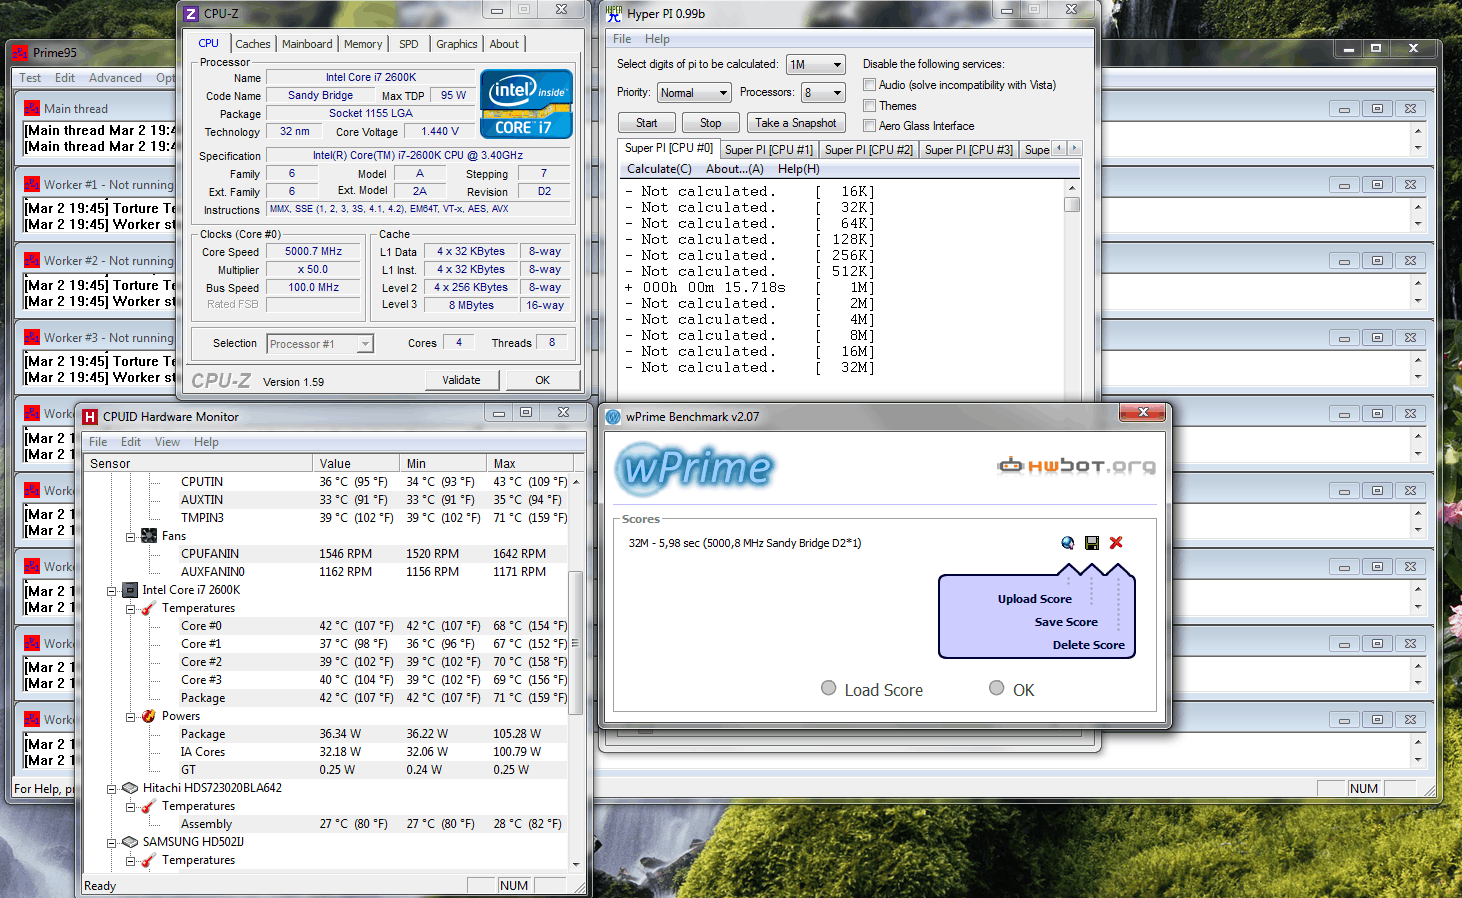Click the floppy disk save icon in wPrime
This screenshot has height=898, width=1462.
pos(1092,543)
